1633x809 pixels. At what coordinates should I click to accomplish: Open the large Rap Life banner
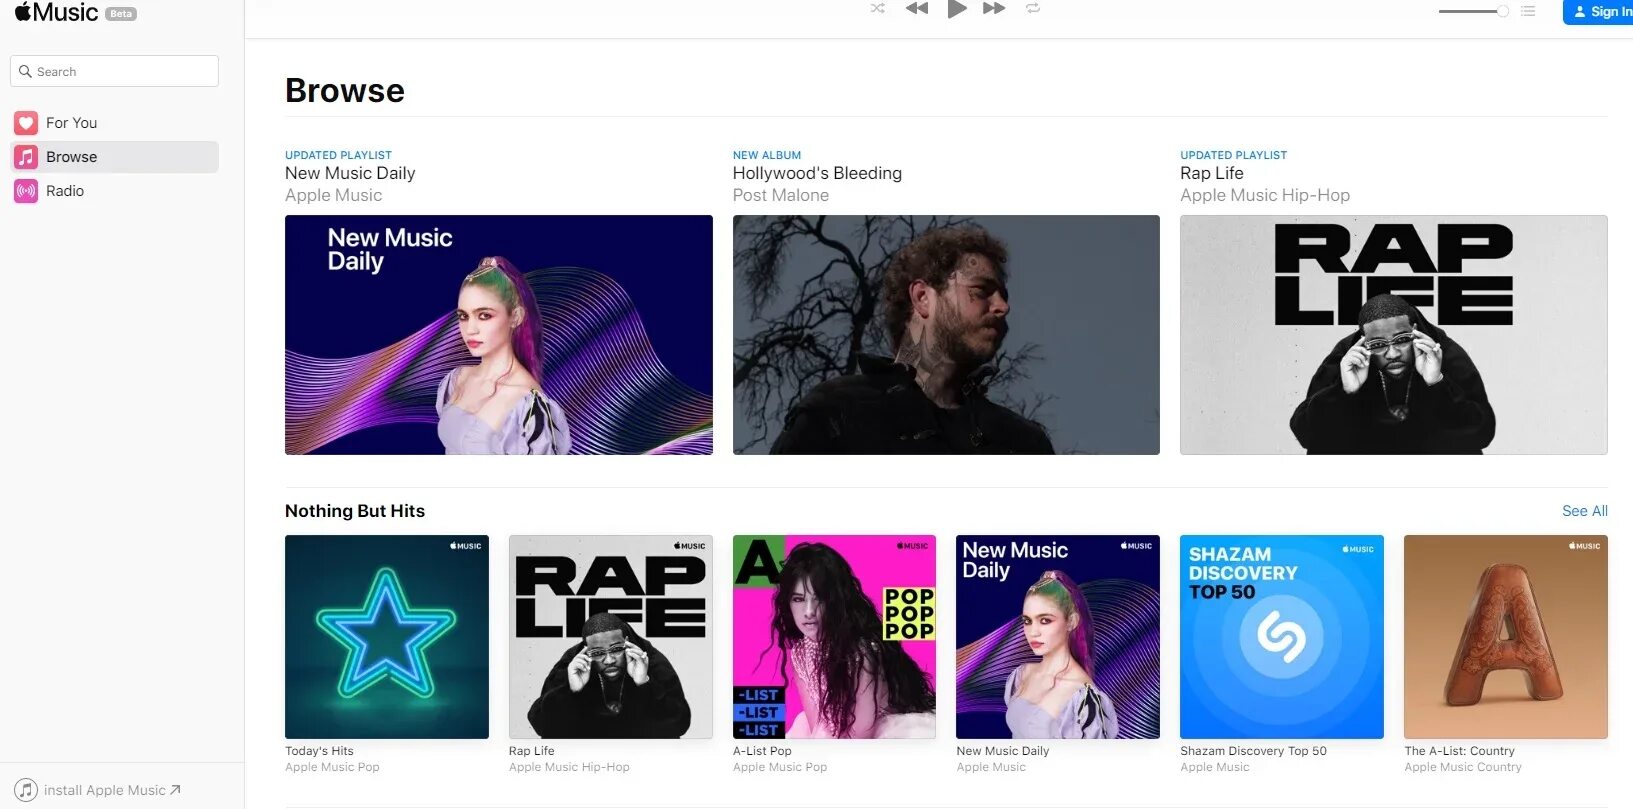[1394, 335]
